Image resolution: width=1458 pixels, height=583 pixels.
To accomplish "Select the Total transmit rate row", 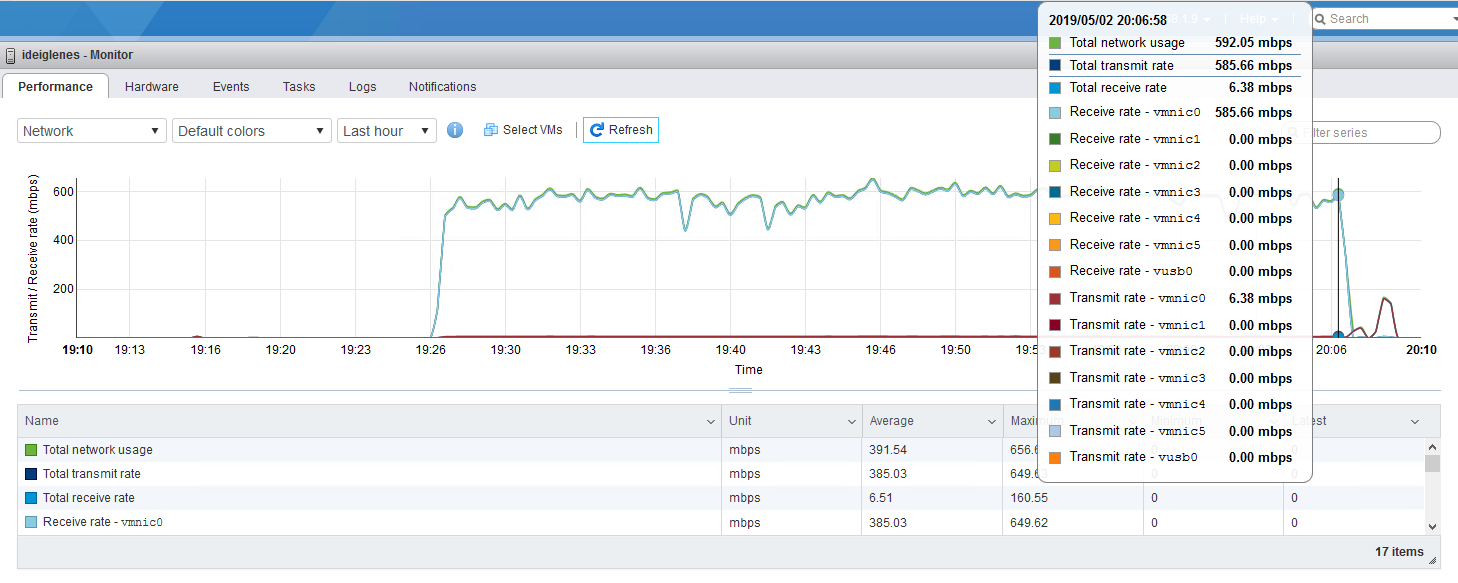I will 720,474.
